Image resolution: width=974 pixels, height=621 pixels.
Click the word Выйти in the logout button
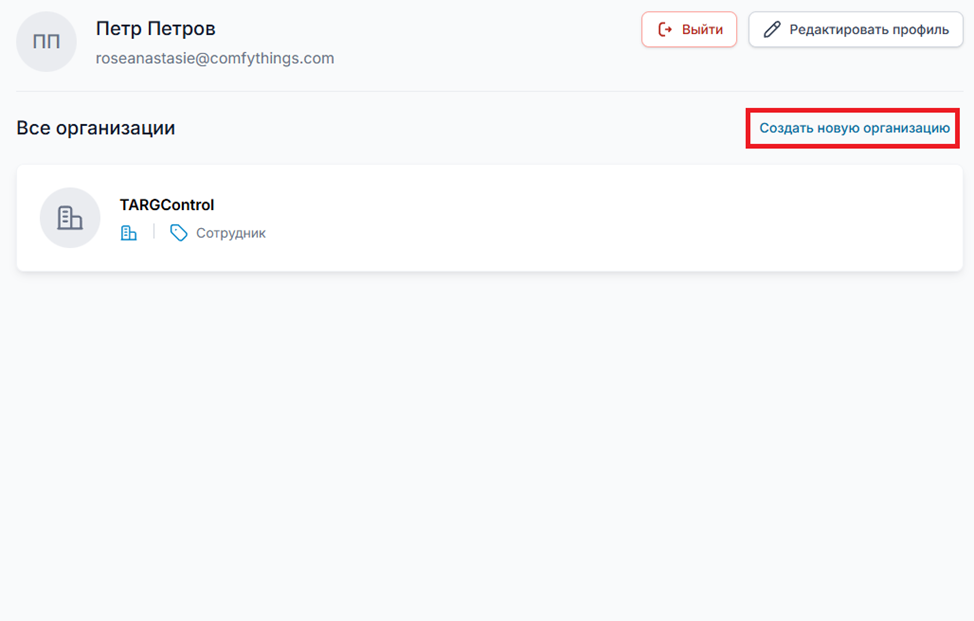702,30
